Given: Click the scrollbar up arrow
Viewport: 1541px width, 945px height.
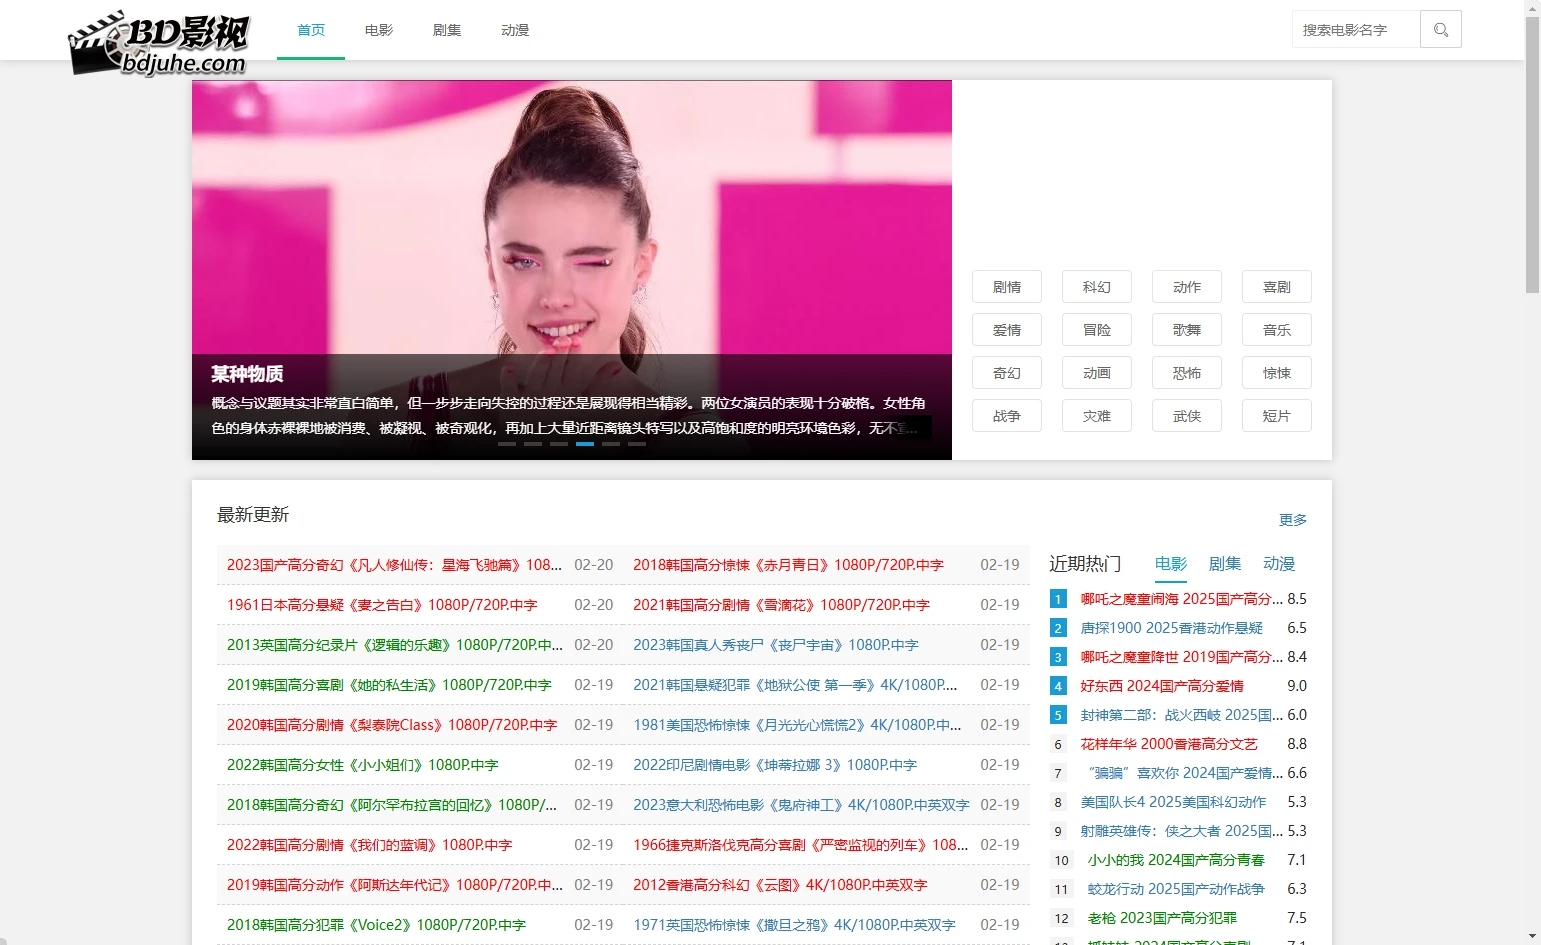Looking at the screenshot, I should point(1532,8).
